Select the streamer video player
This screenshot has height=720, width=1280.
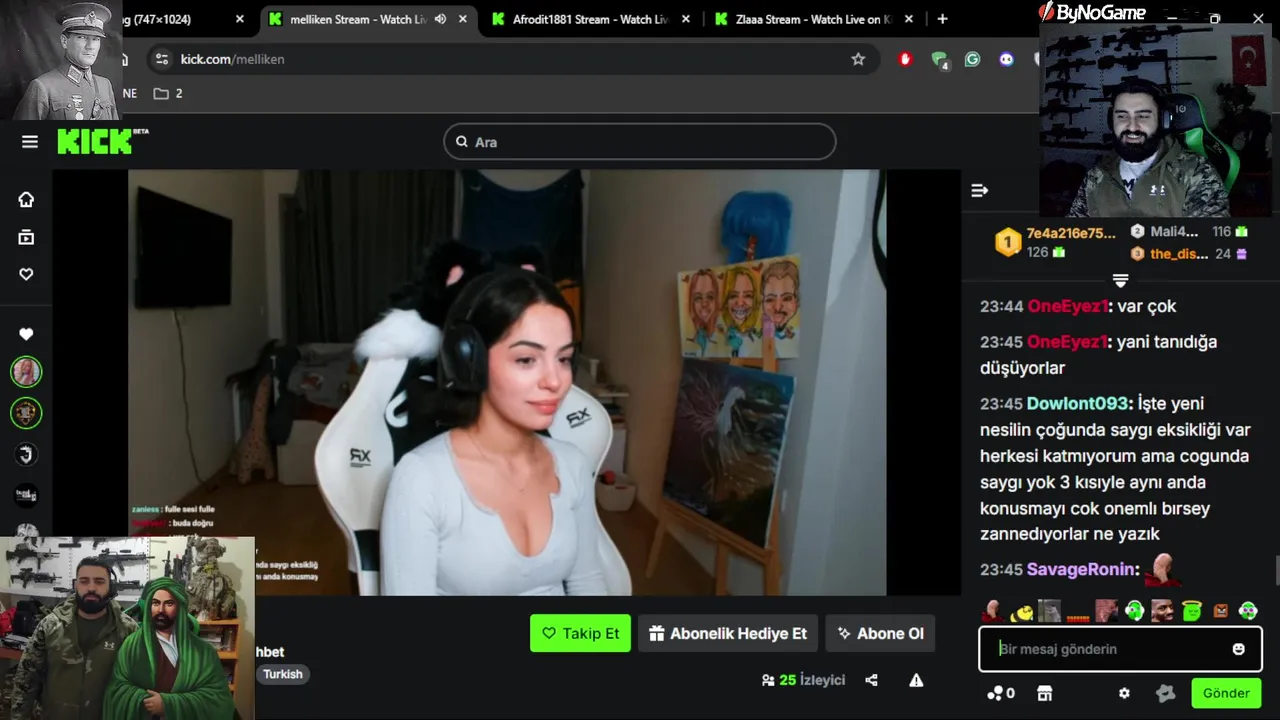pos(507,382)
